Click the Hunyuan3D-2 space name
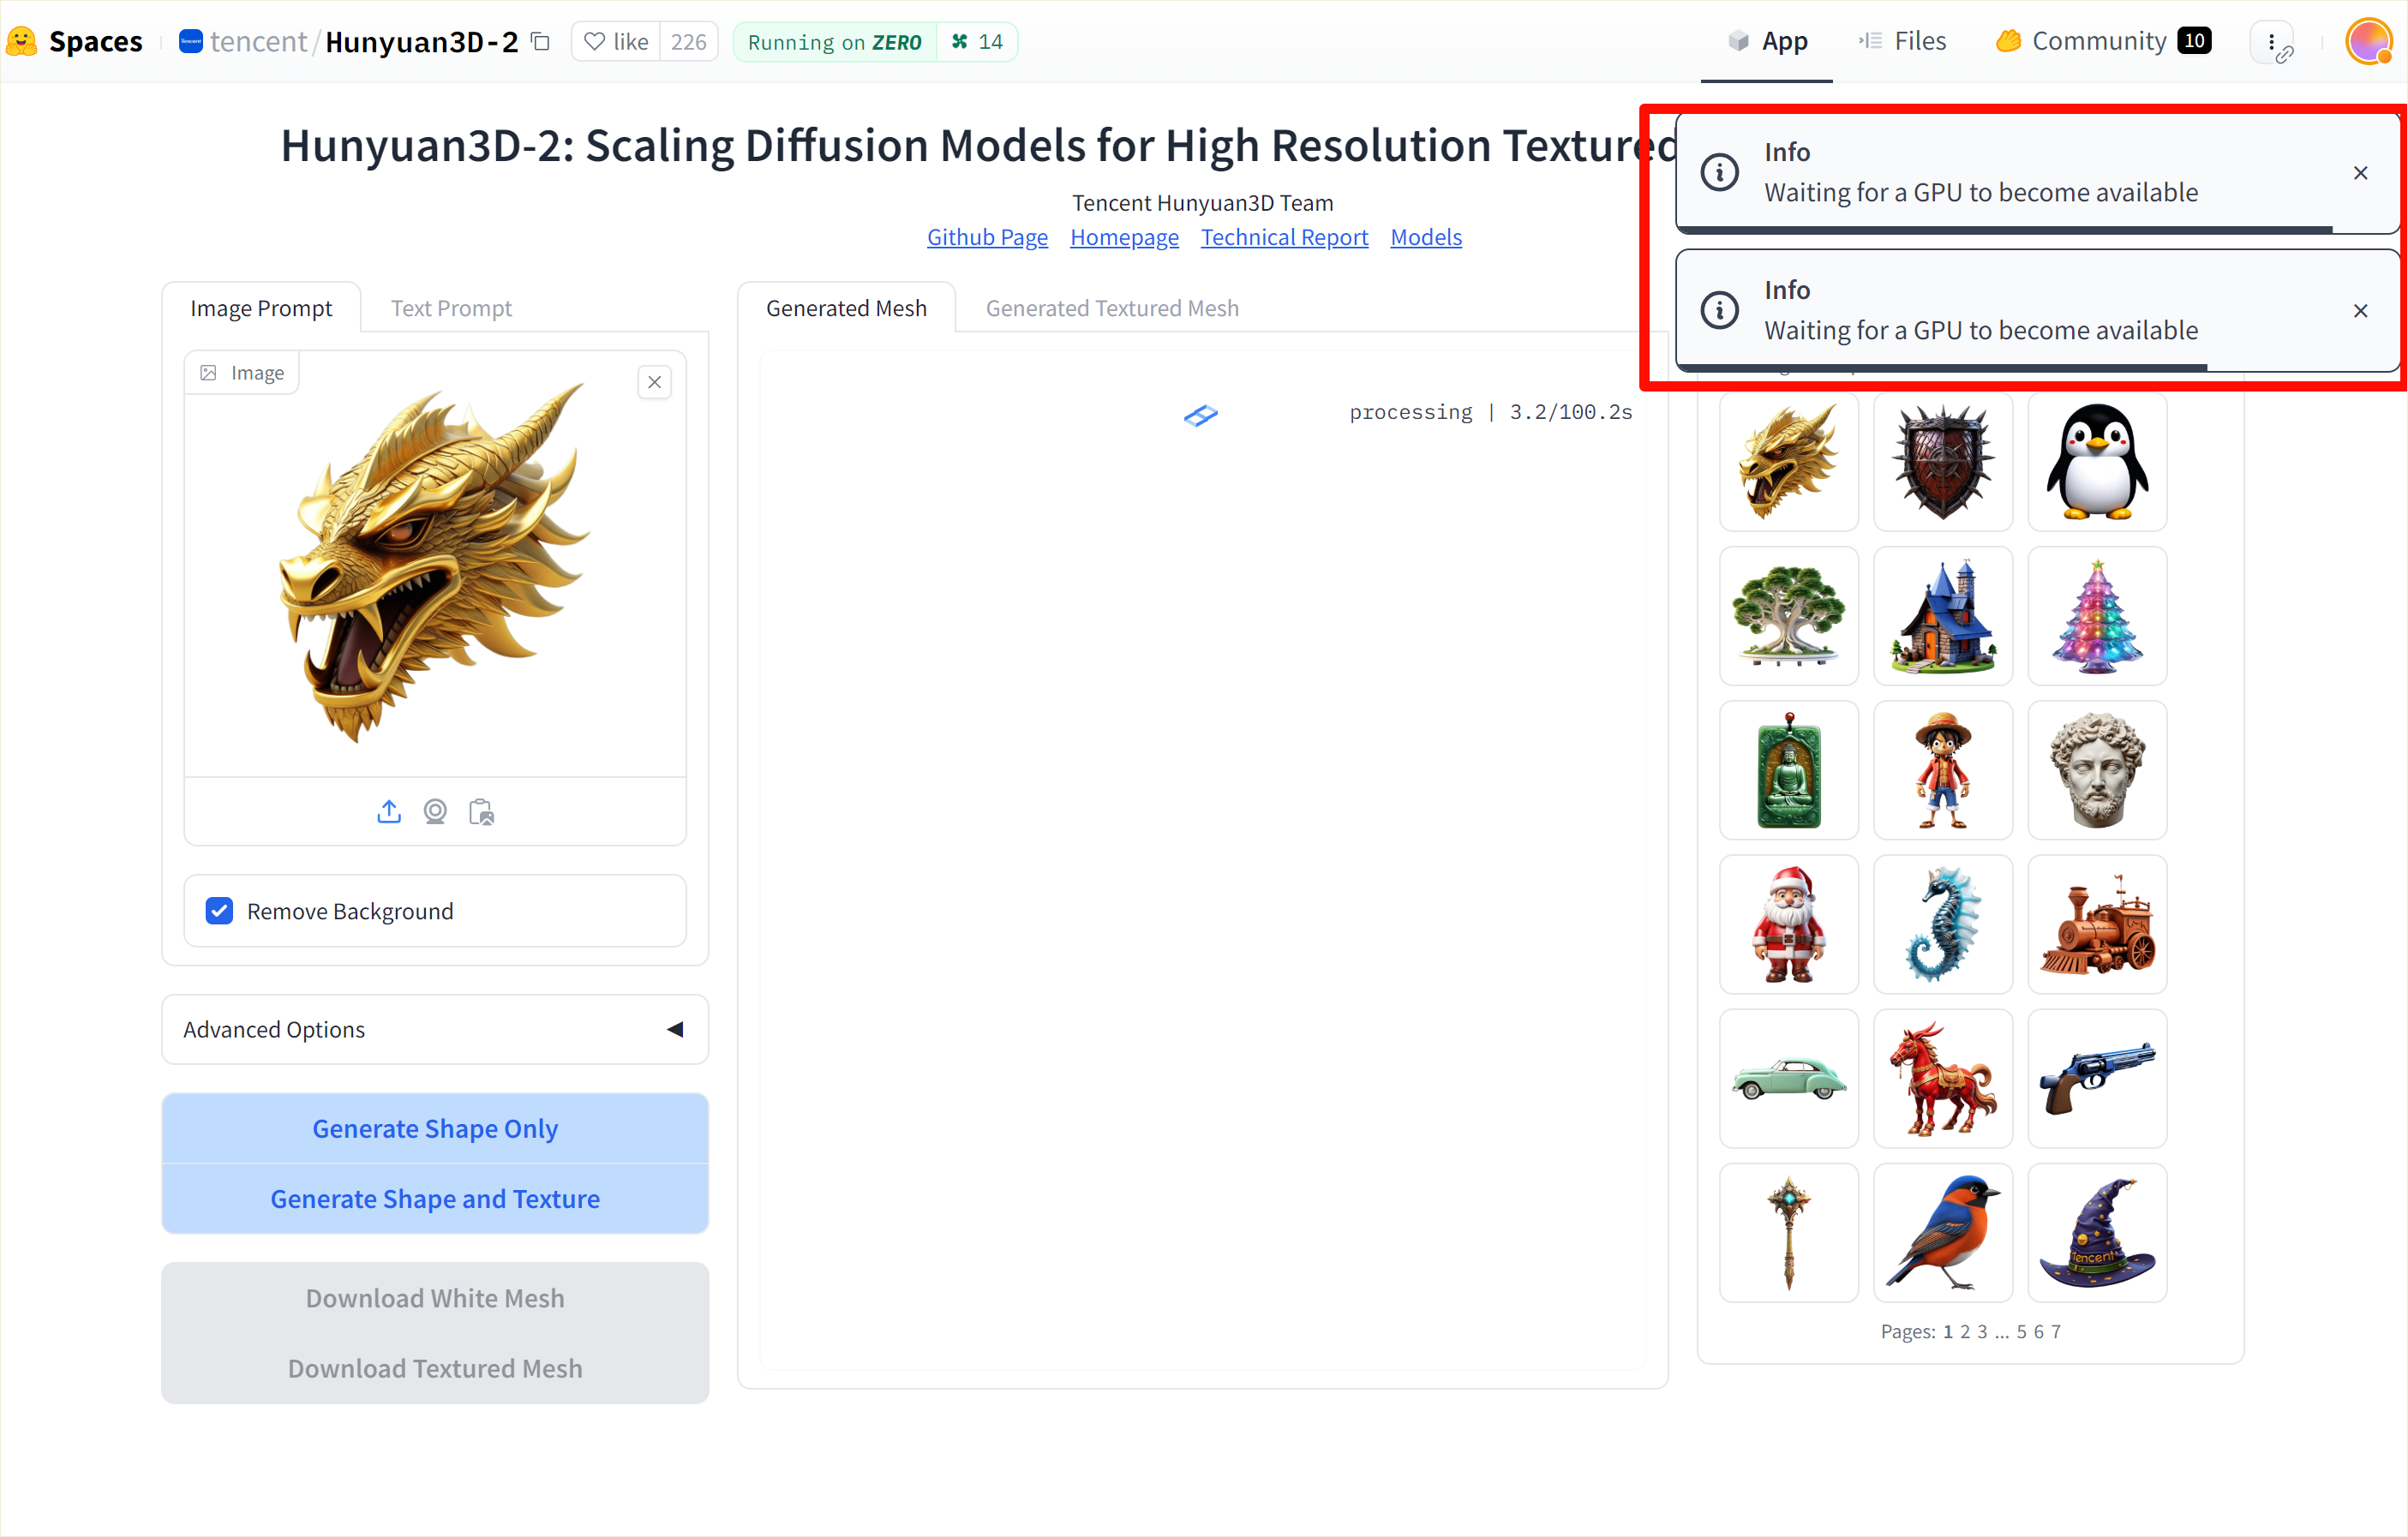The image size is (2408, 1537). click(x=421, y=41)
